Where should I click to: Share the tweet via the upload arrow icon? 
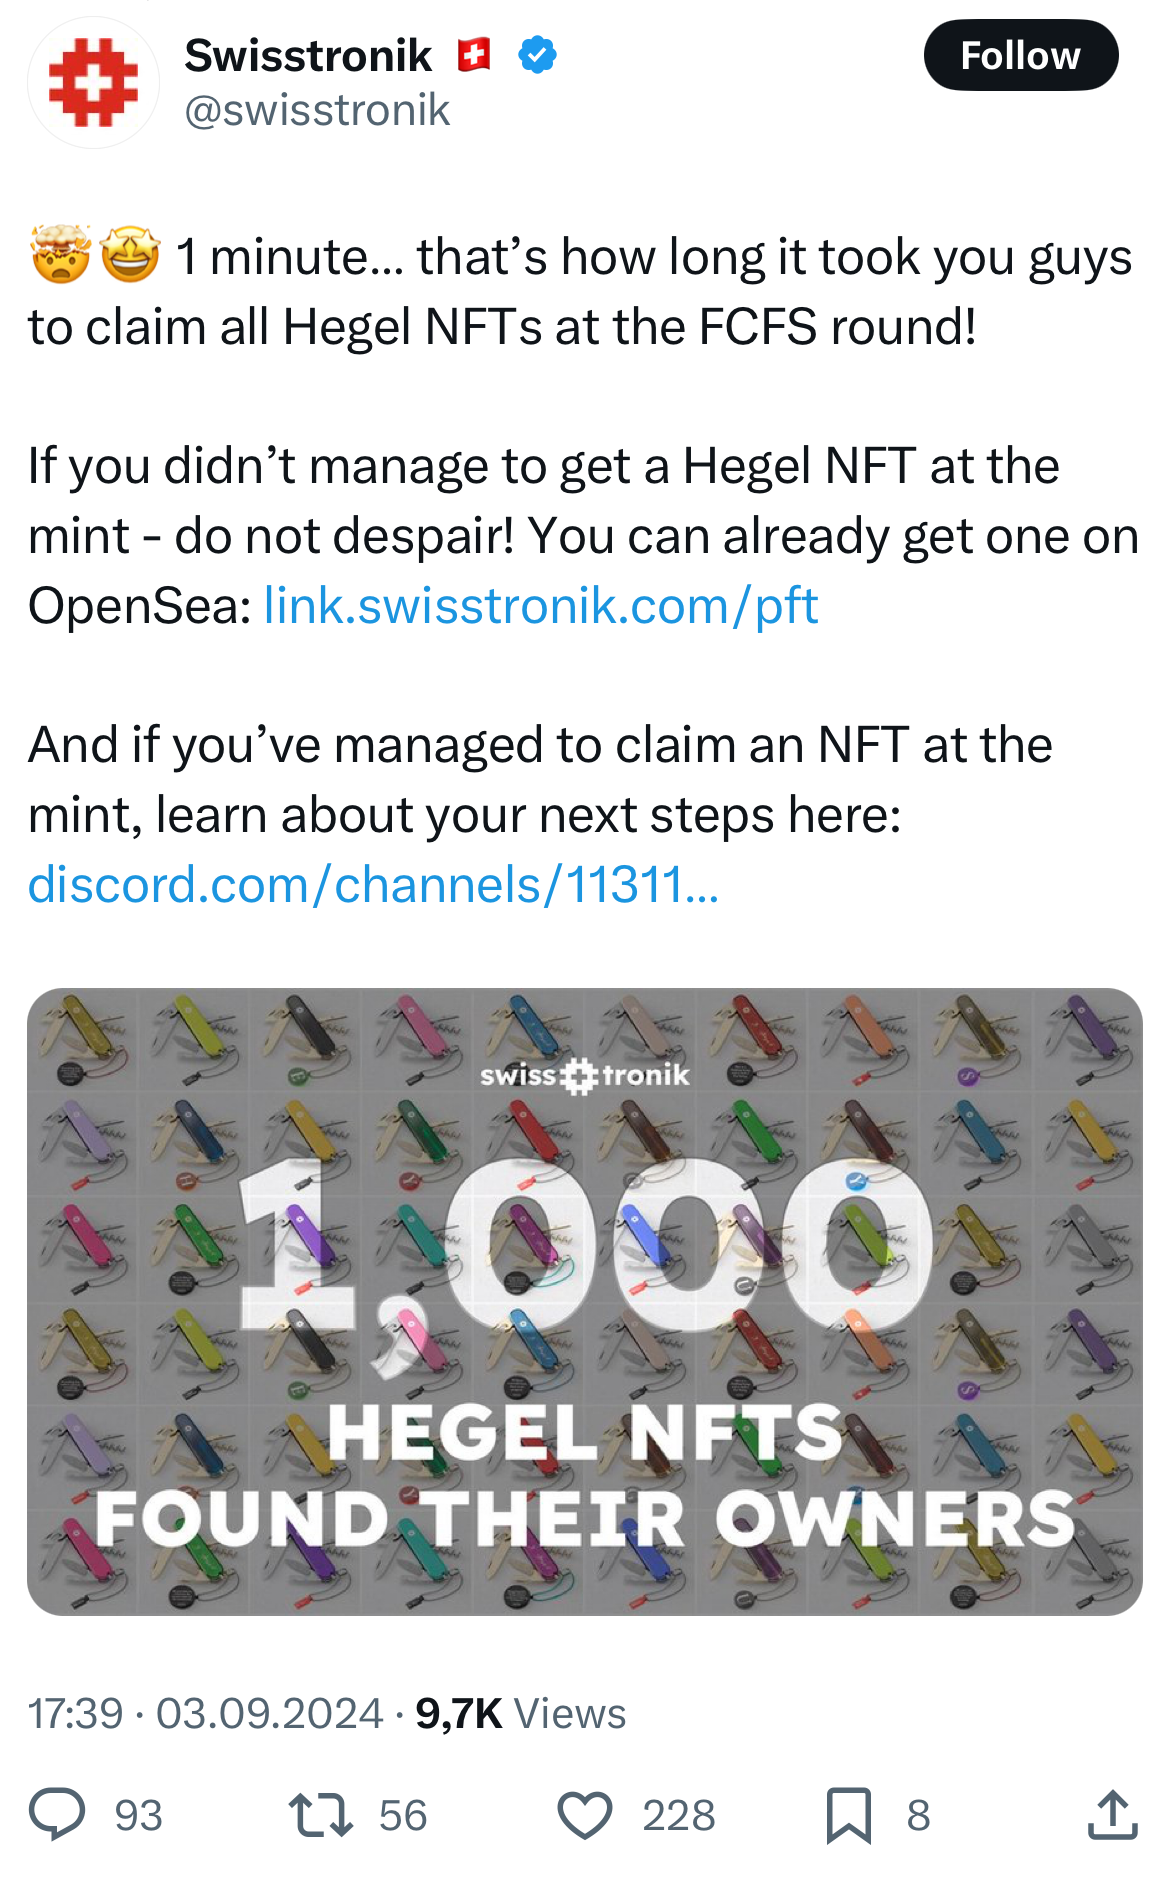click(x=1112, y=1815)
